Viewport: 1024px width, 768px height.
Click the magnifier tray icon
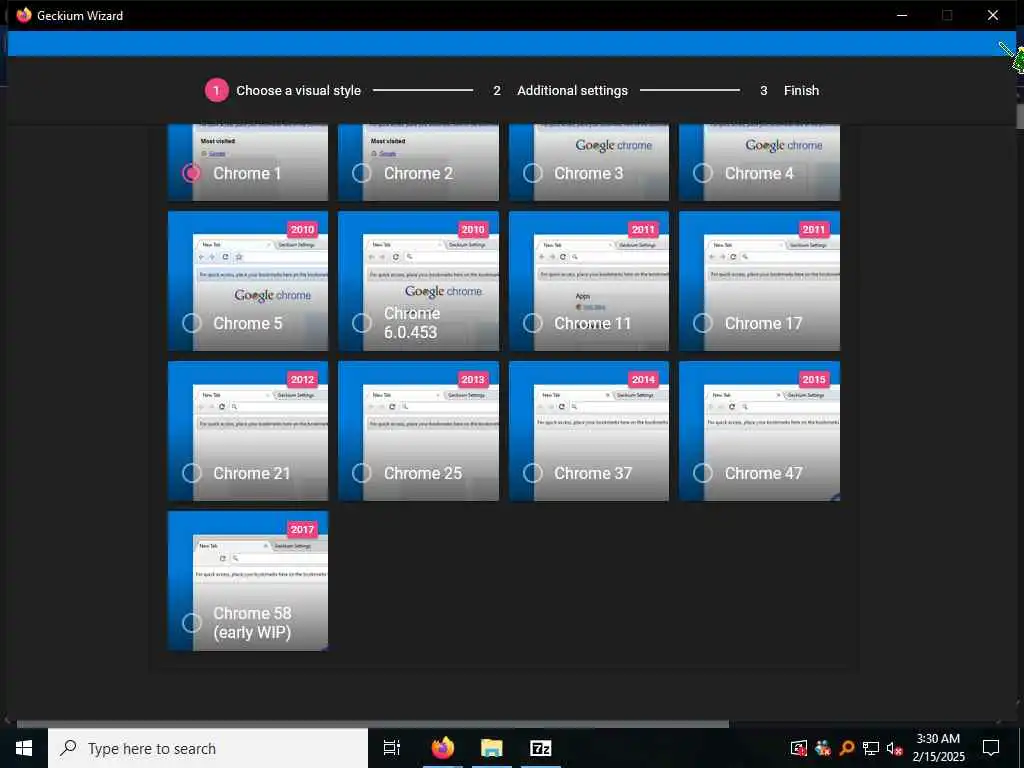[847, 748]
